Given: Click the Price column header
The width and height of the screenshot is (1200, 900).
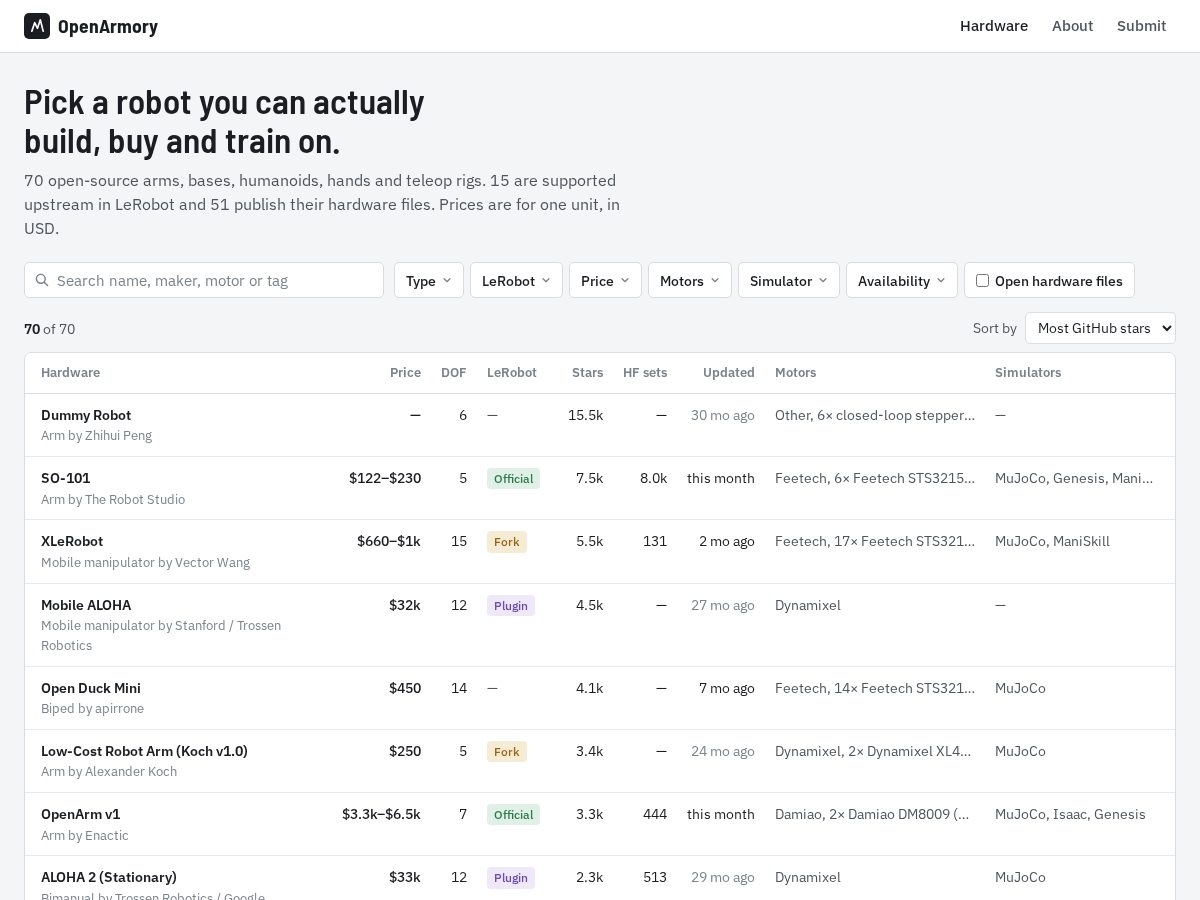Looking at the screenshot, I should coord(405,372).
